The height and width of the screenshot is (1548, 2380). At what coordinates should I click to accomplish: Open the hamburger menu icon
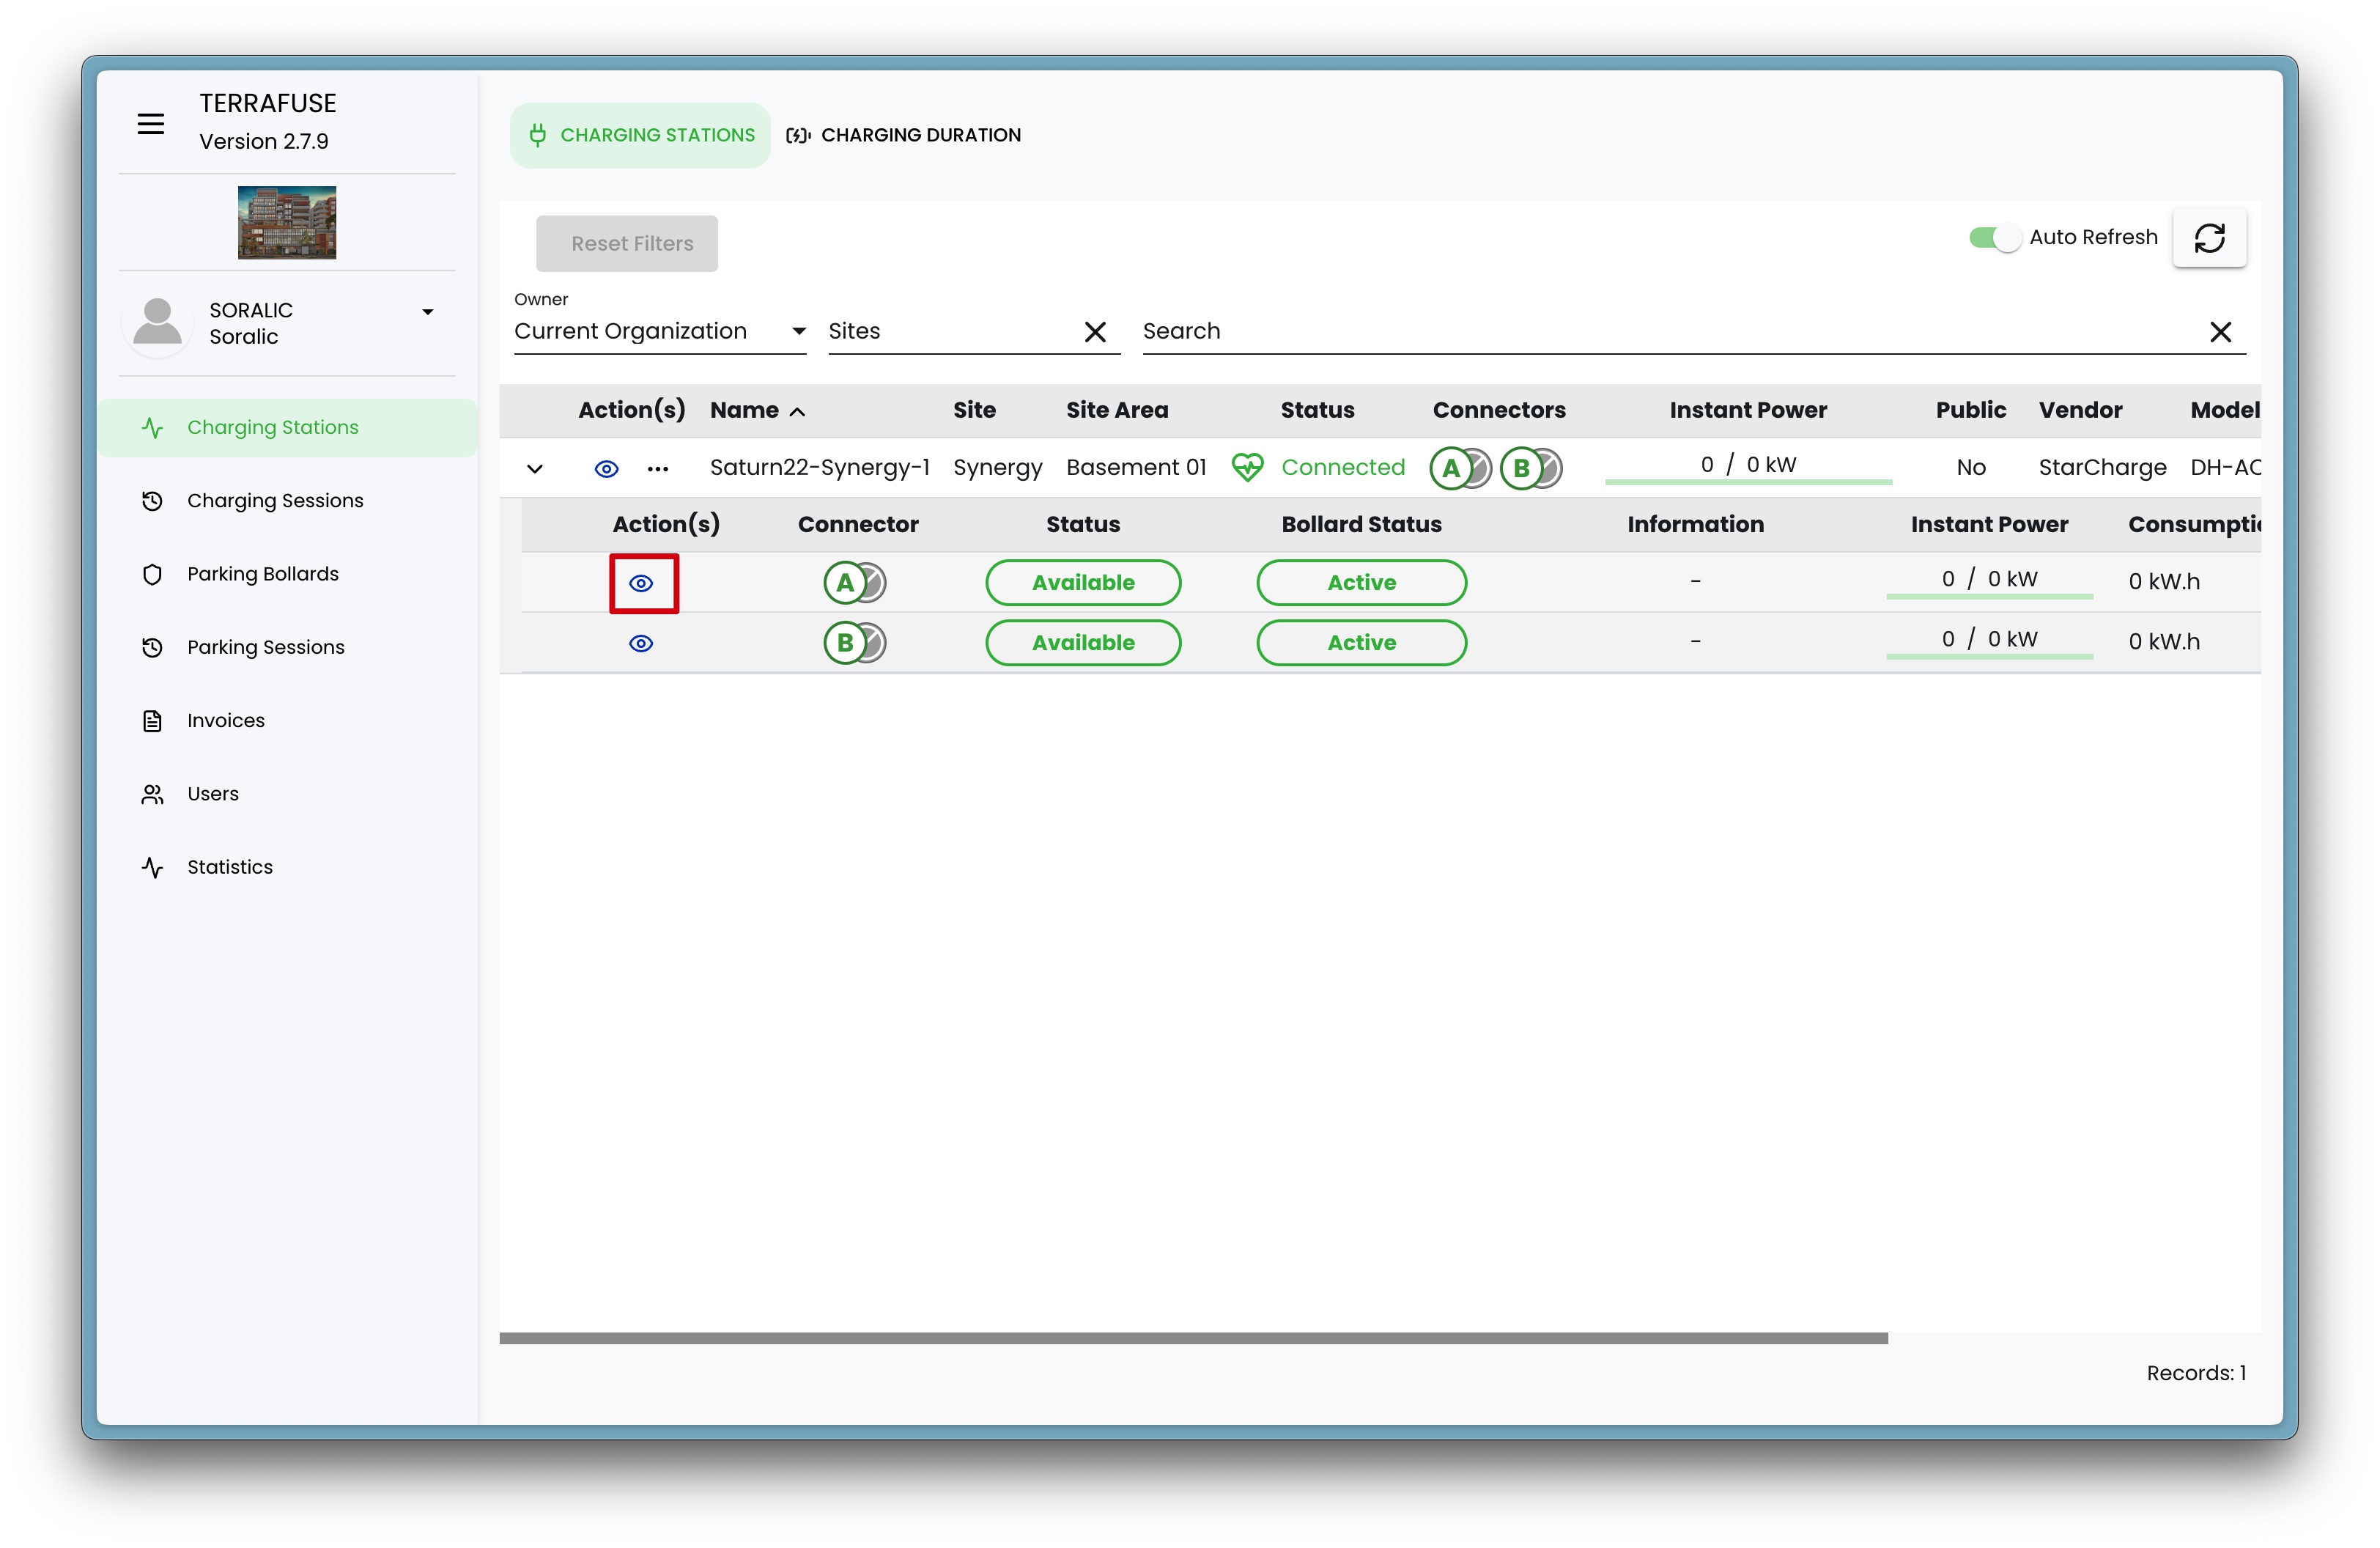click(150, 124)
